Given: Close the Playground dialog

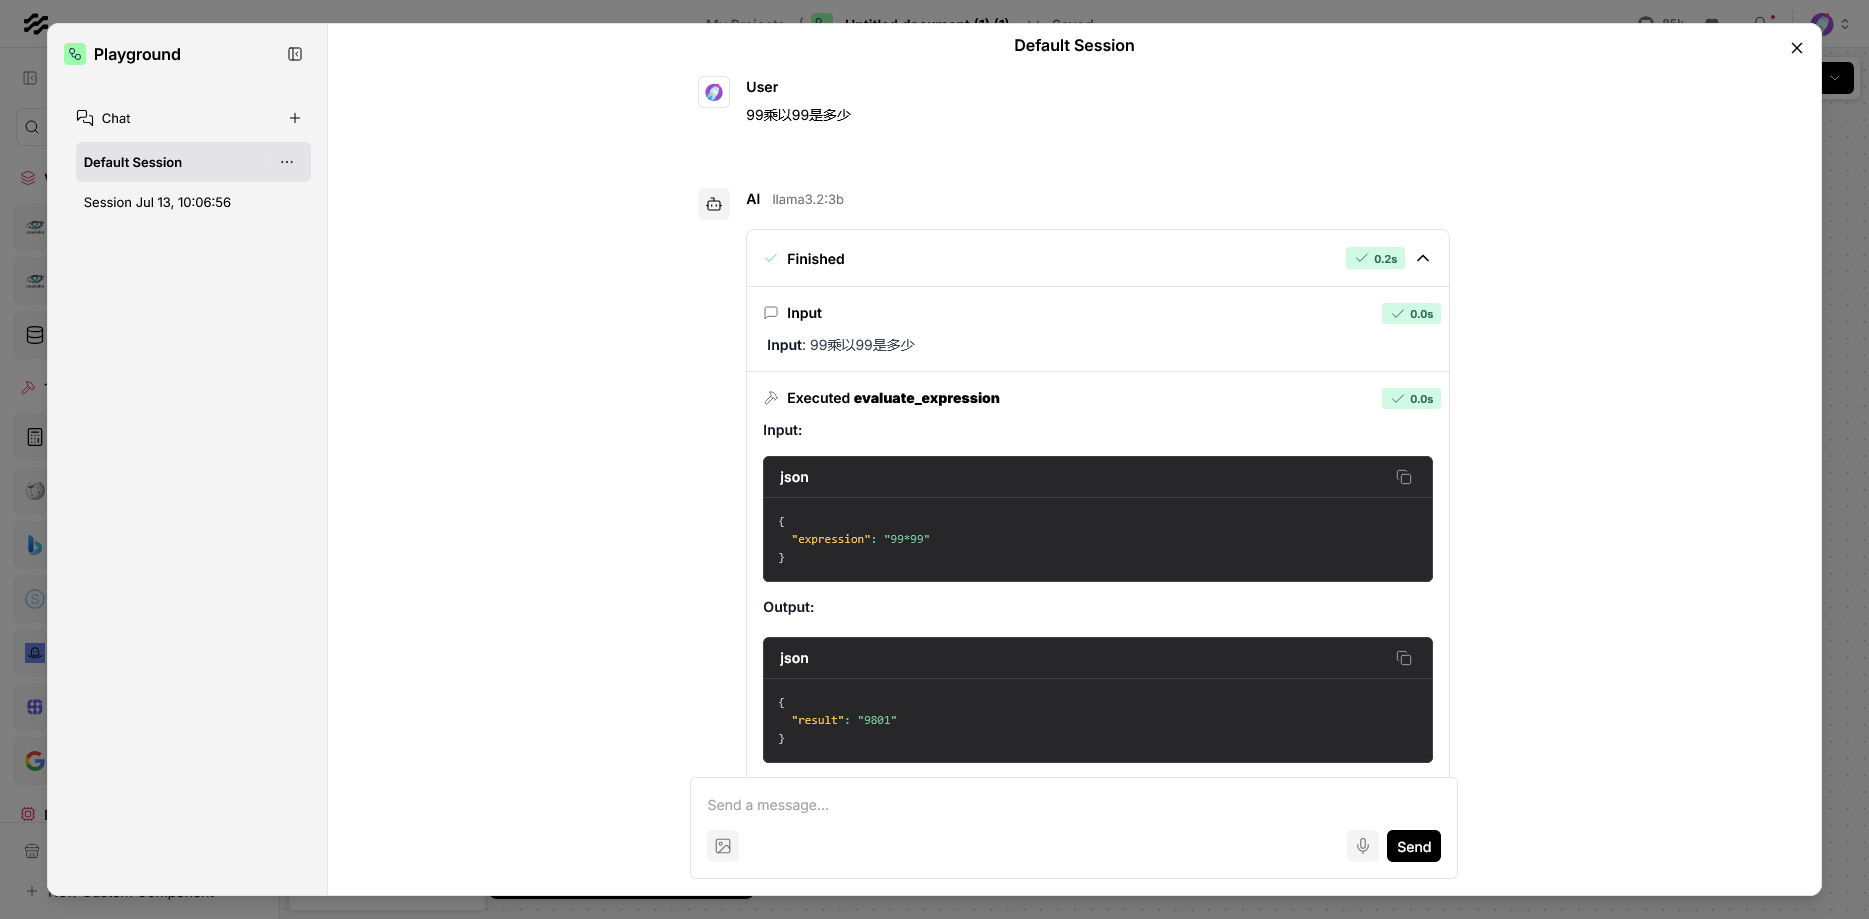Looking at the screenshot, I should [x=1797, y=48].
